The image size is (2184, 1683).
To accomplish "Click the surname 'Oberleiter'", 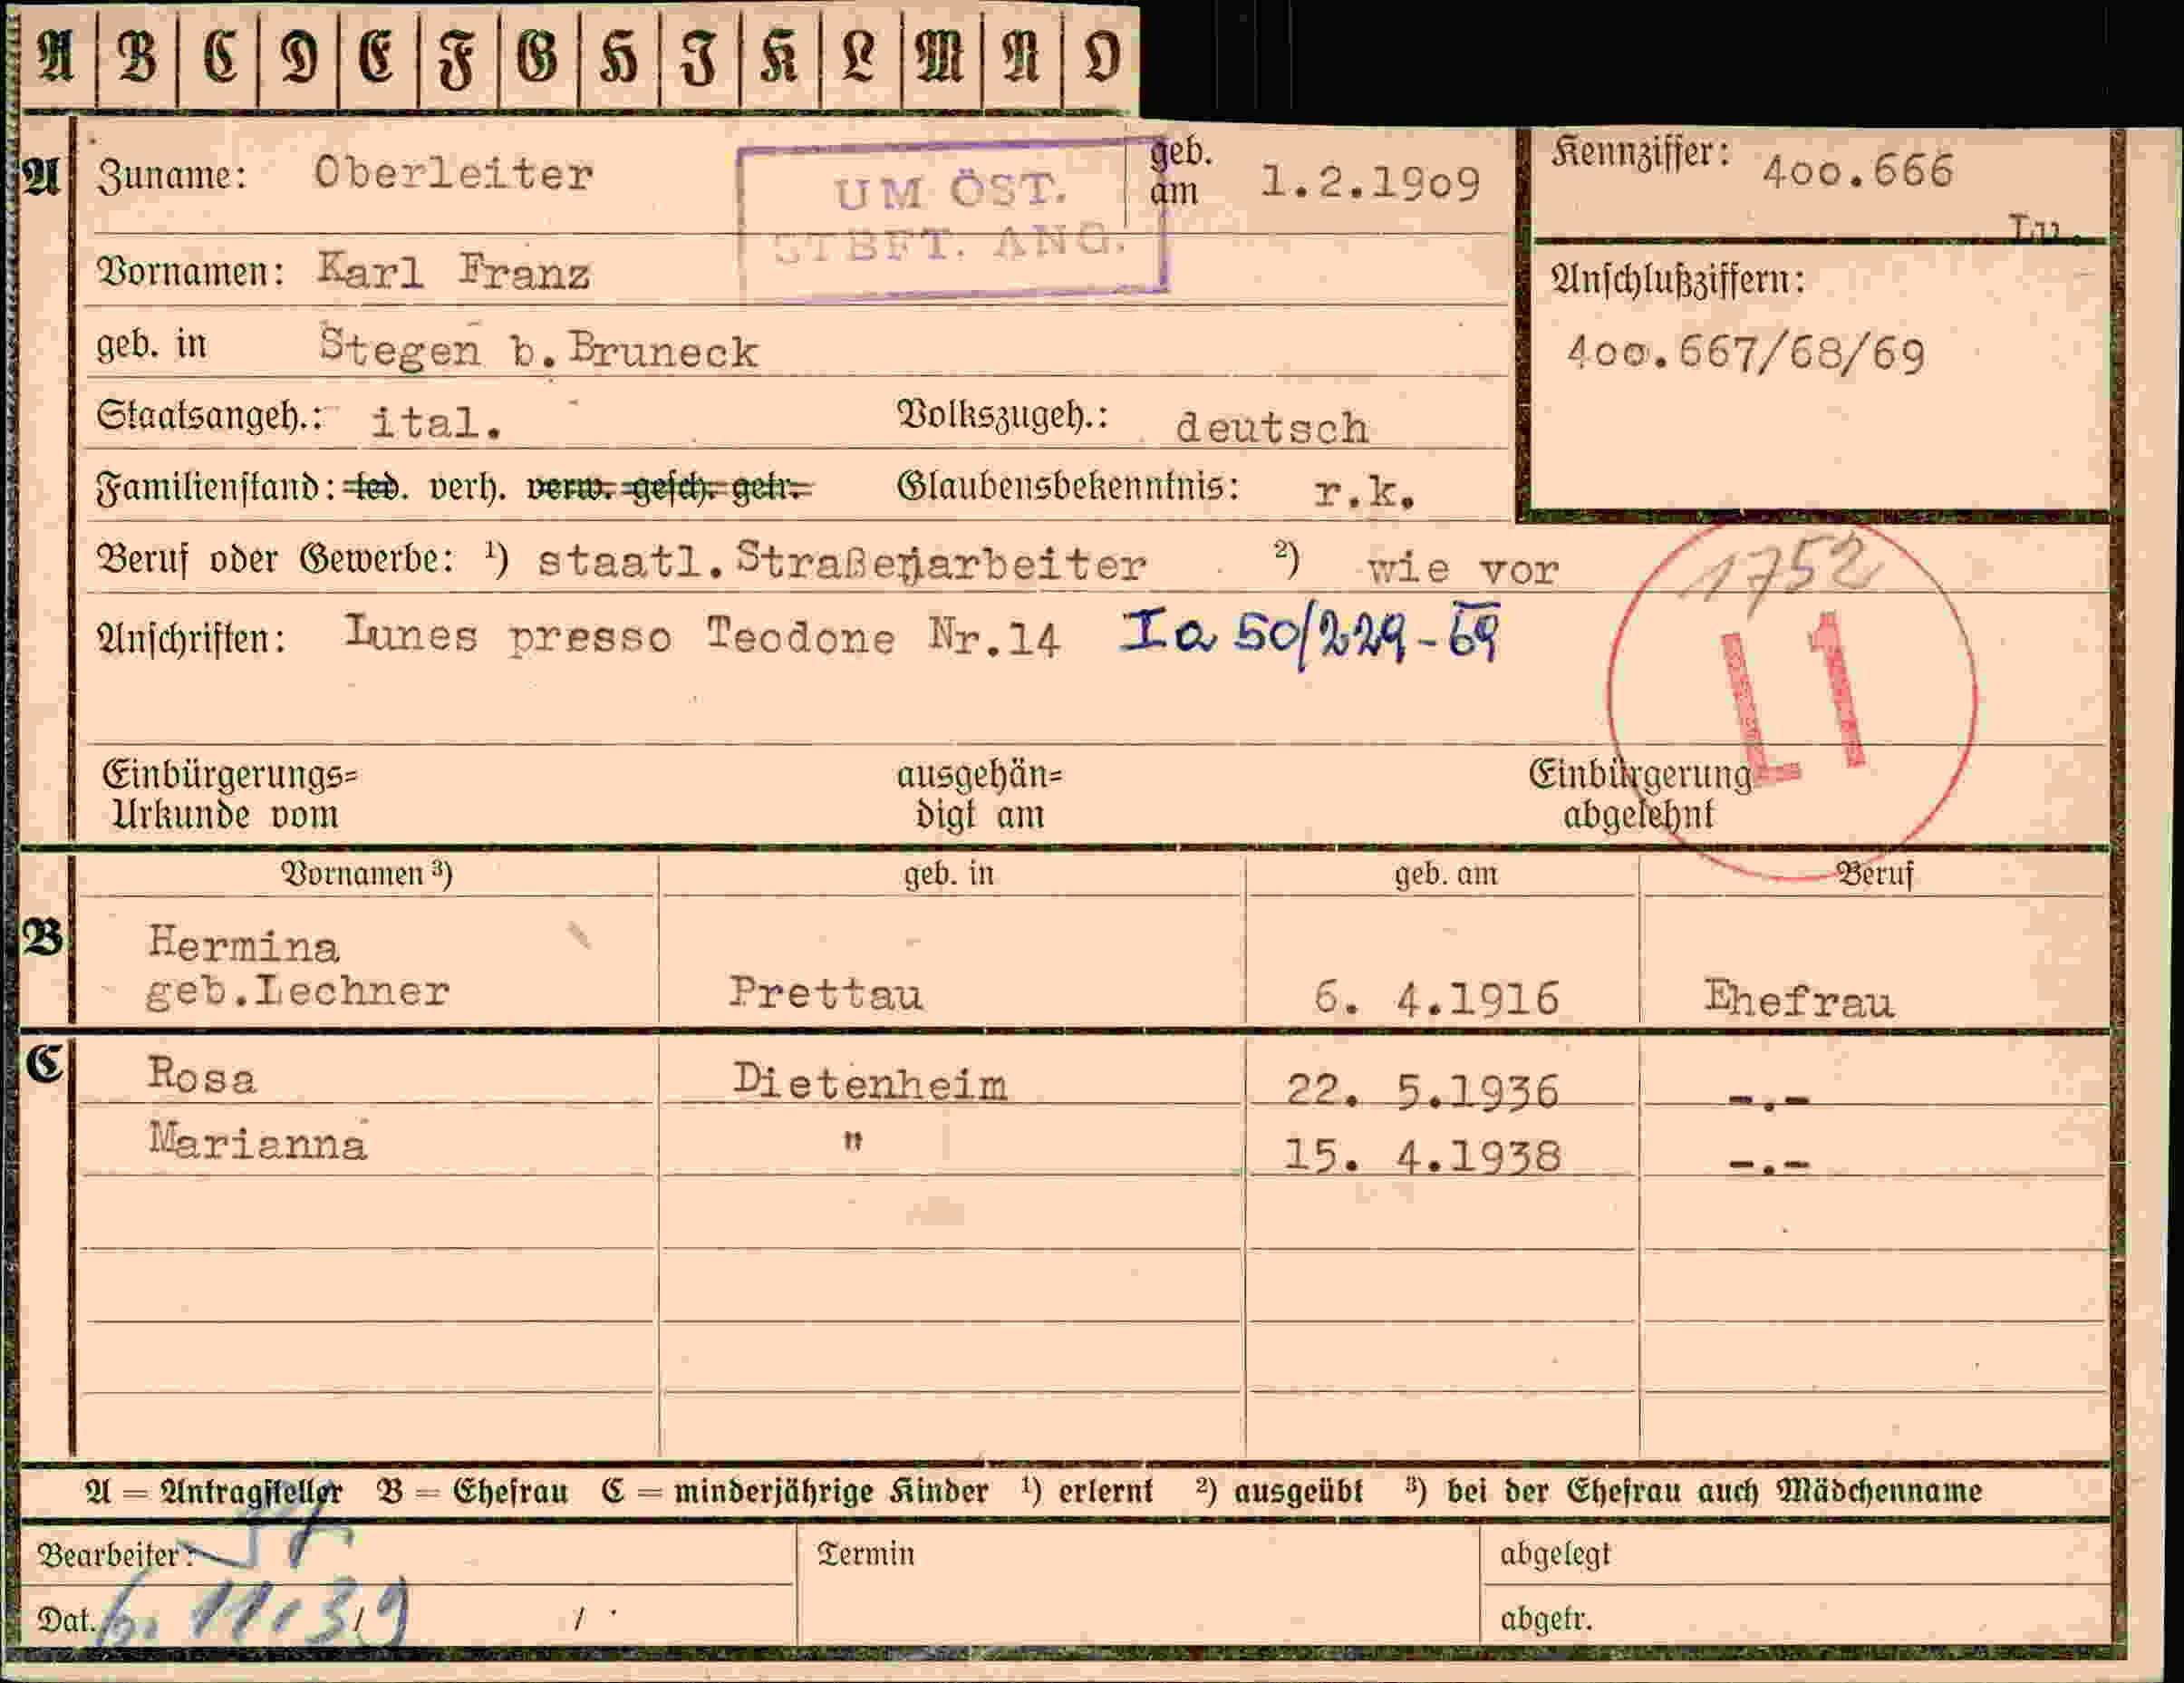I will pyautogui.click(x=453, y=174).
